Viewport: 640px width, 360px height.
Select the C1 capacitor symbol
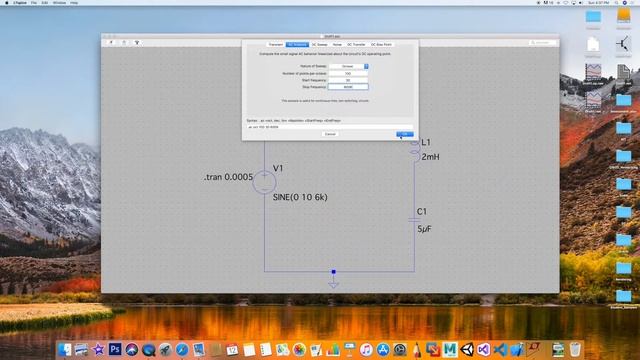(414, 220)
